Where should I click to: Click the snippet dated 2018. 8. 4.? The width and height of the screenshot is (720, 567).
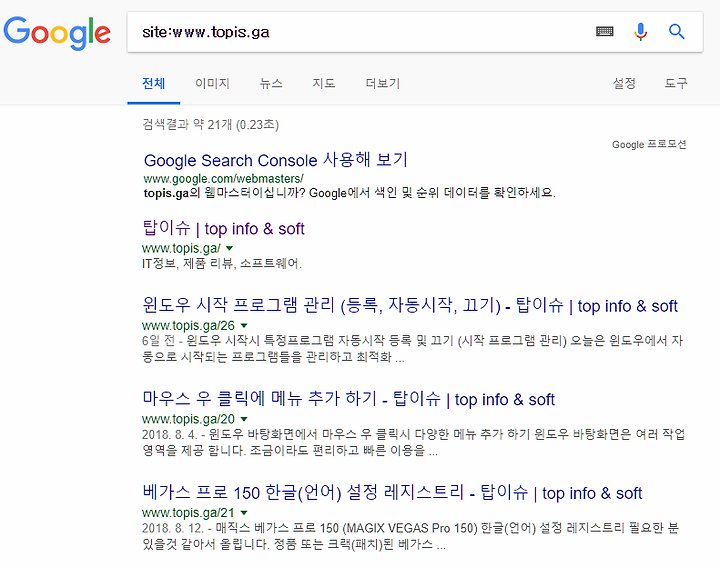[x=413, y=442]
